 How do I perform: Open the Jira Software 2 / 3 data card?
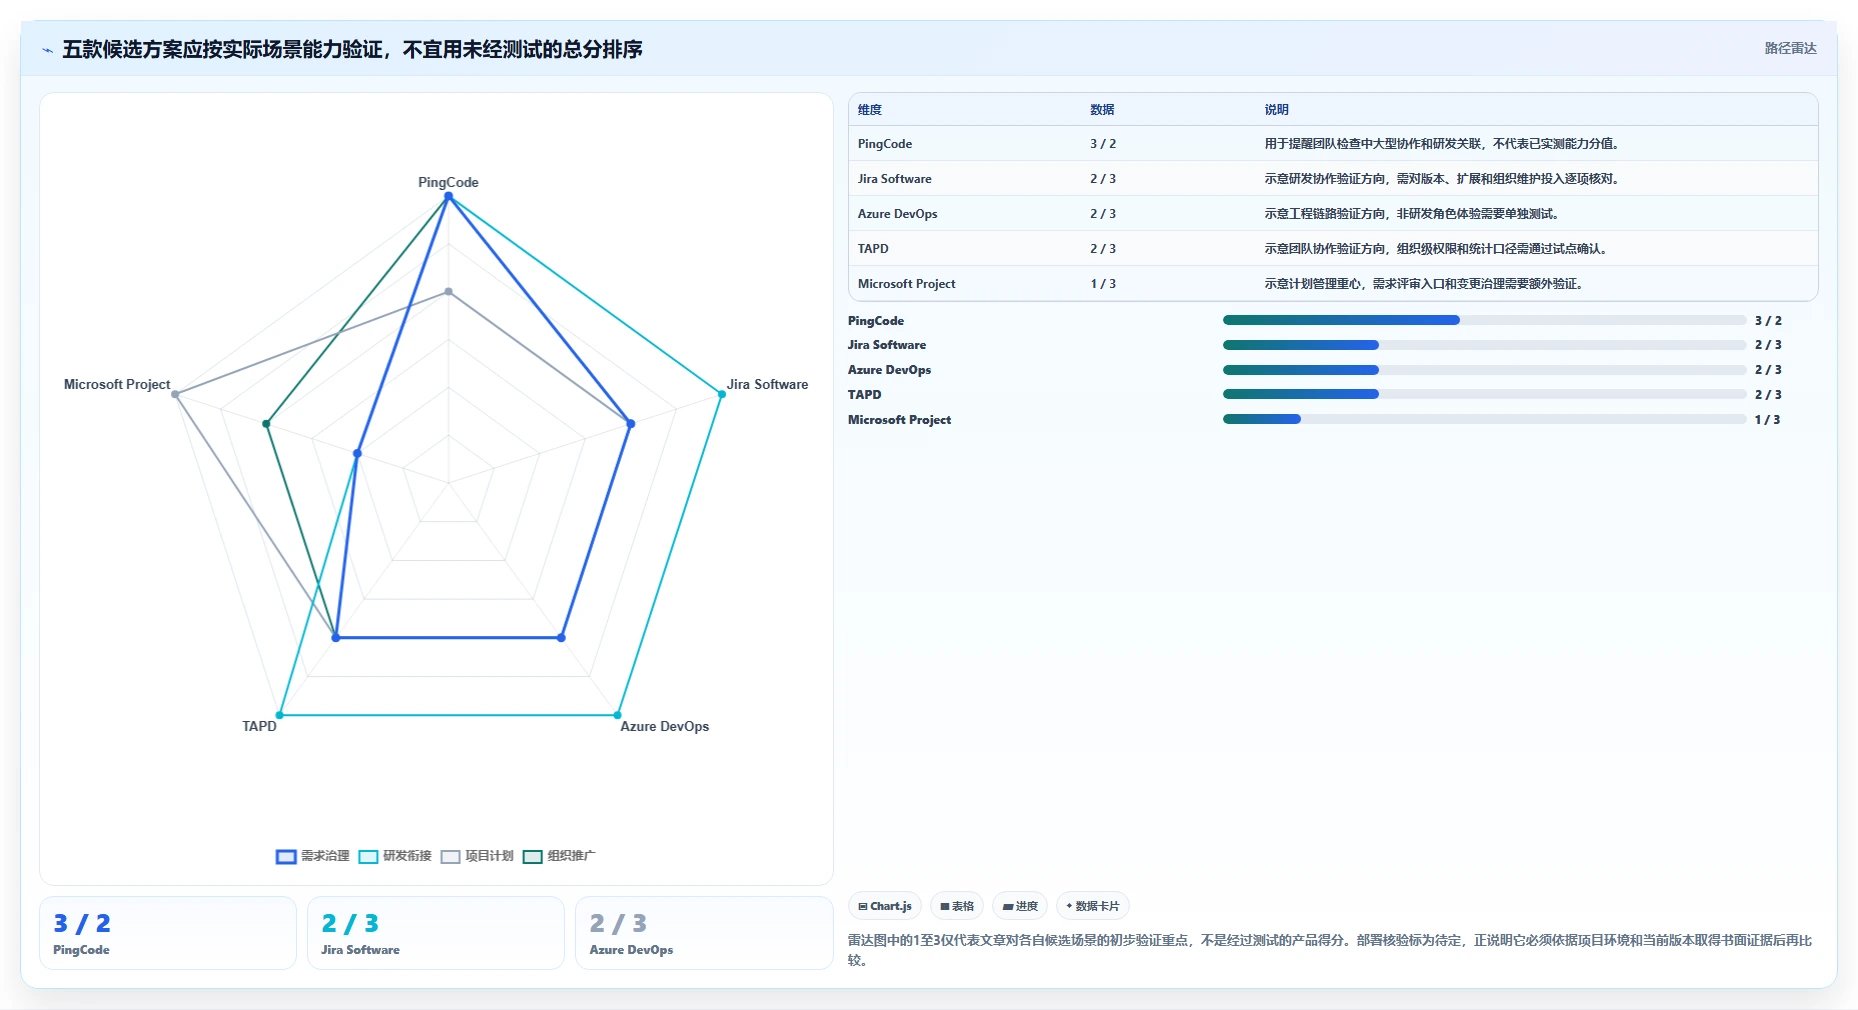click(x=436, y=933)
